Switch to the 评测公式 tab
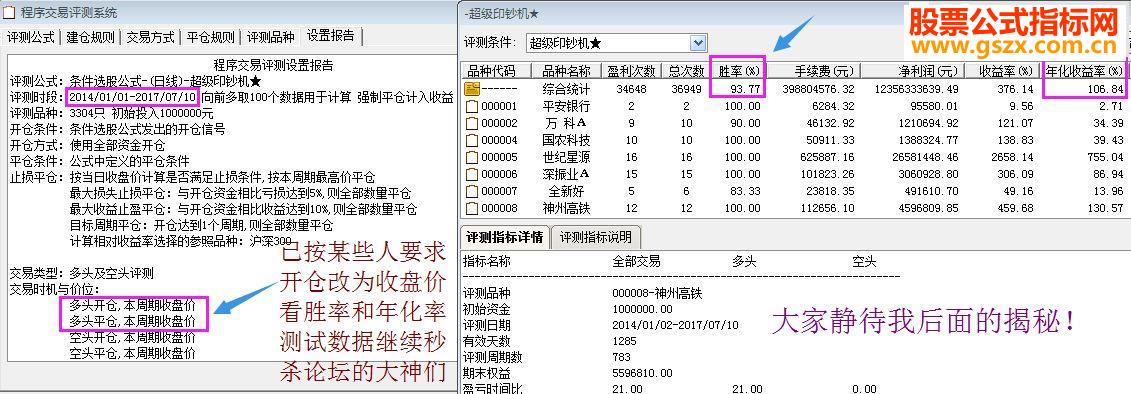 (x=30, y=38)
